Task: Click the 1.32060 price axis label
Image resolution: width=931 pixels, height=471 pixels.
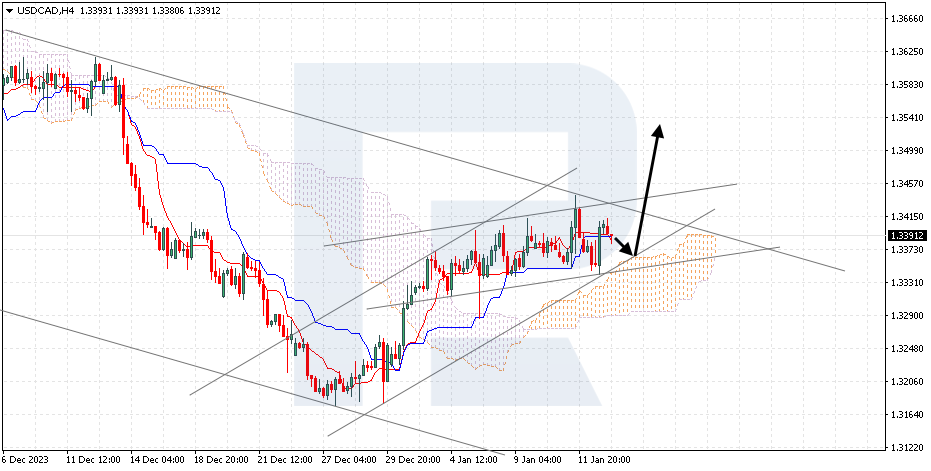Action: (x=905, y=381)
